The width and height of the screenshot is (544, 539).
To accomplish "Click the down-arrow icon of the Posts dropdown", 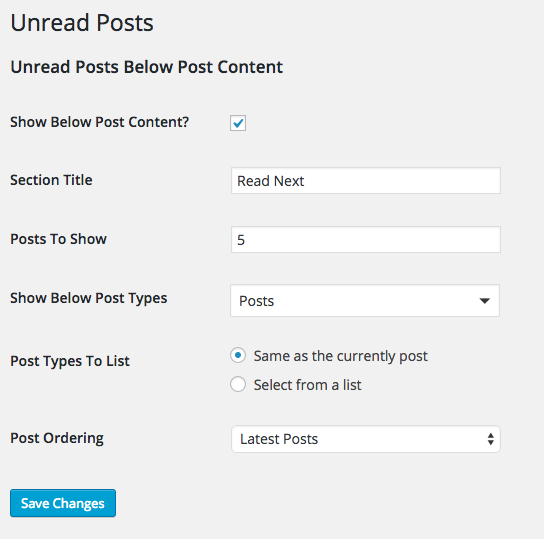I will 484,301.
